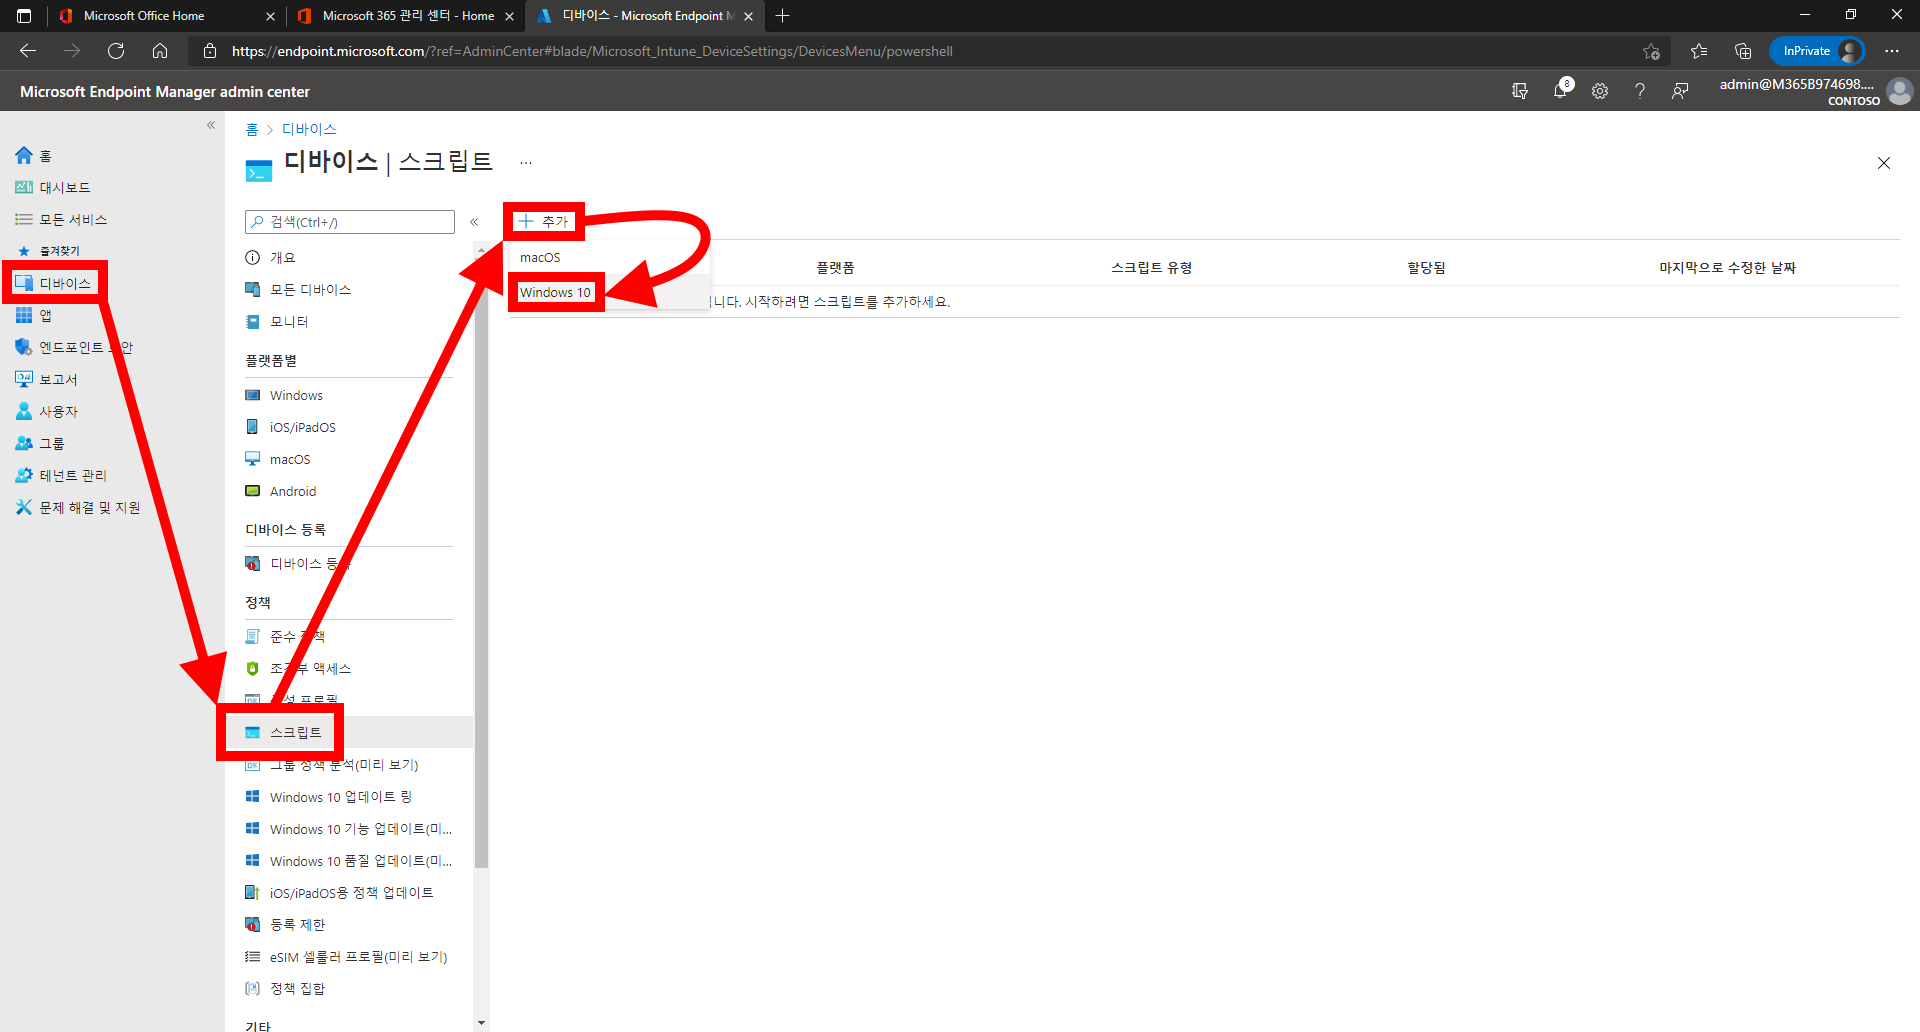Open 등록 제한

point(285,925)
